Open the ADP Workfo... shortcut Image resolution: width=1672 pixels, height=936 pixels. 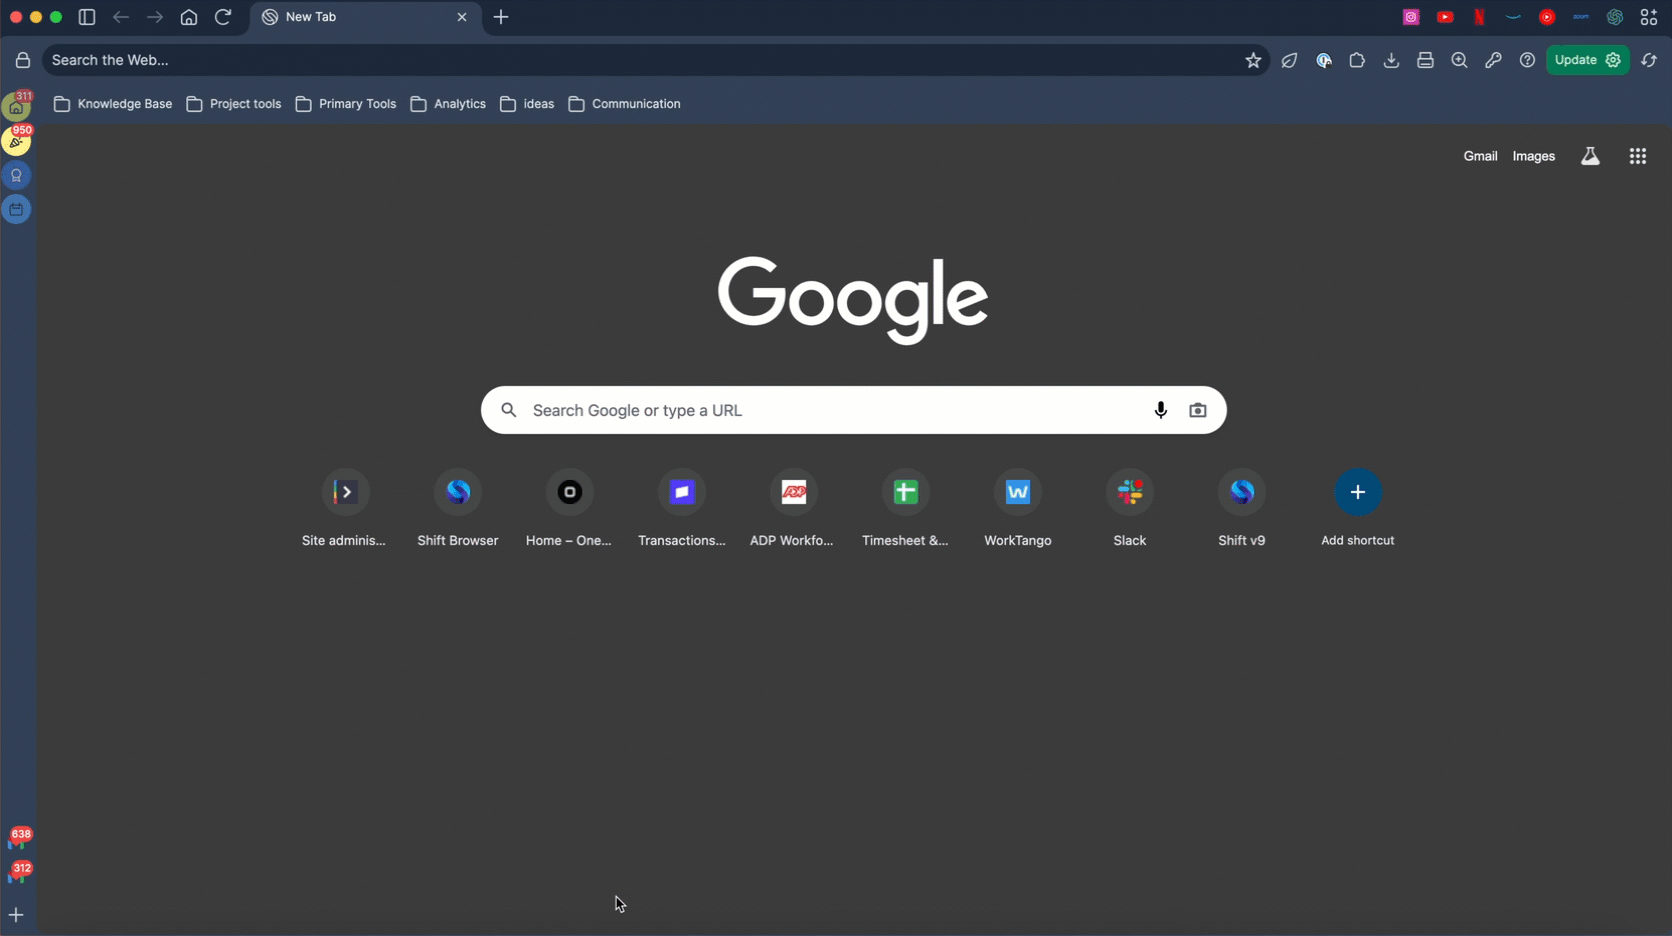pos(793,509)
